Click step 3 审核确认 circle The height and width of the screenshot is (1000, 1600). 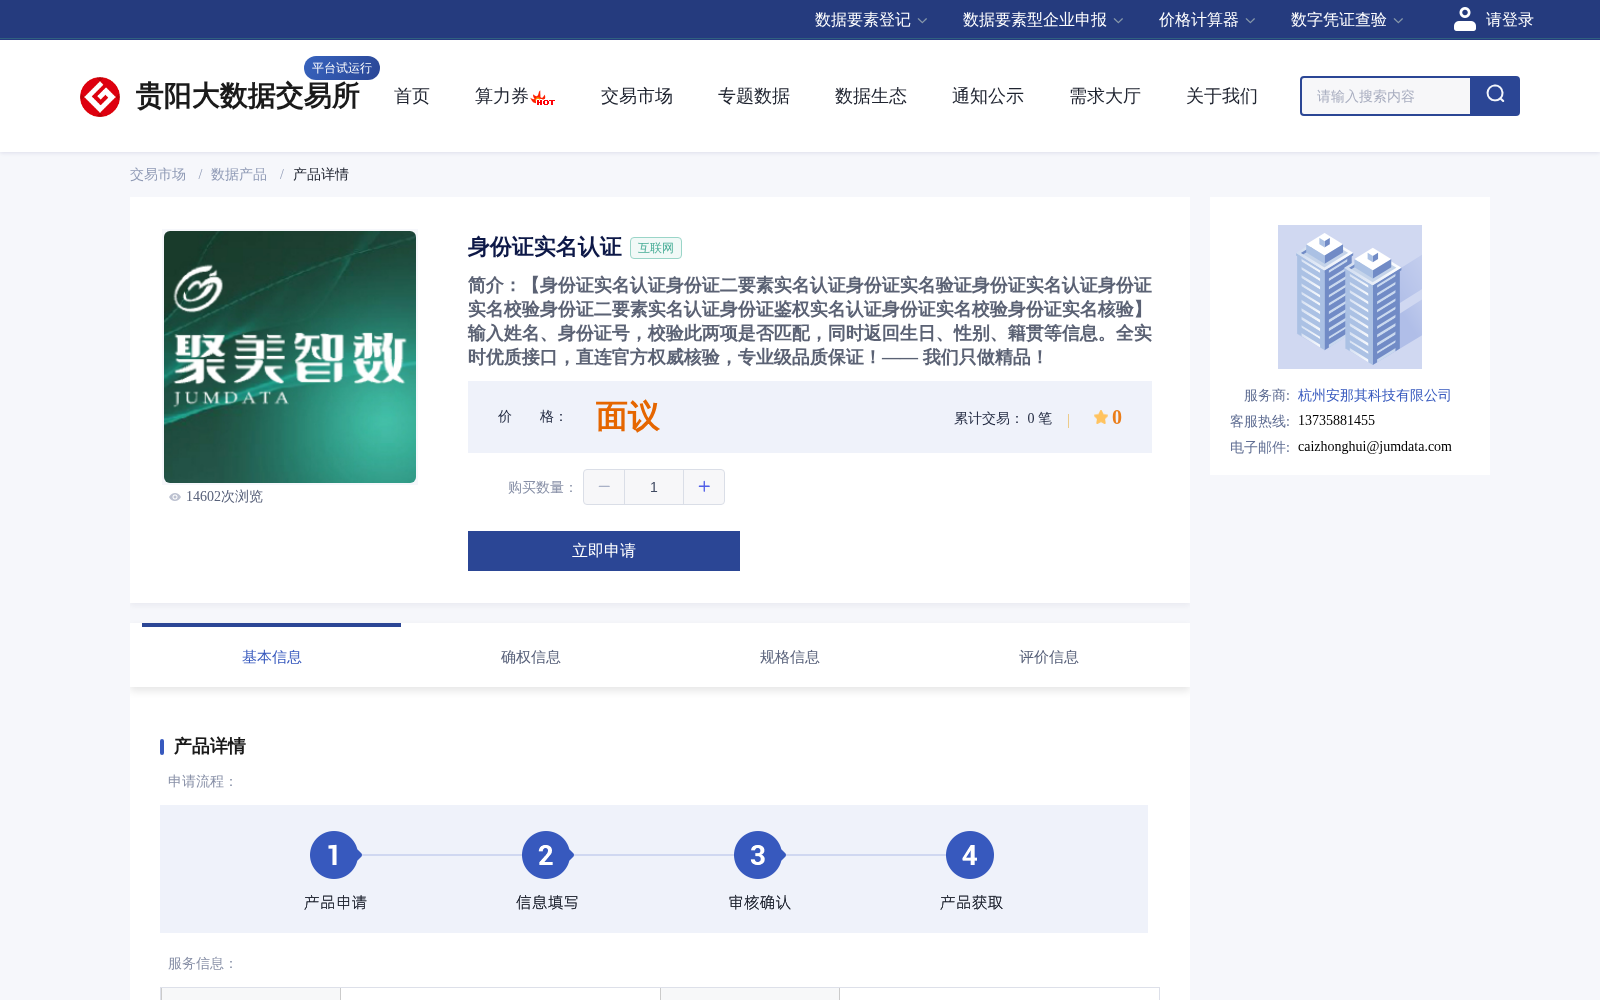coord(758,855)
